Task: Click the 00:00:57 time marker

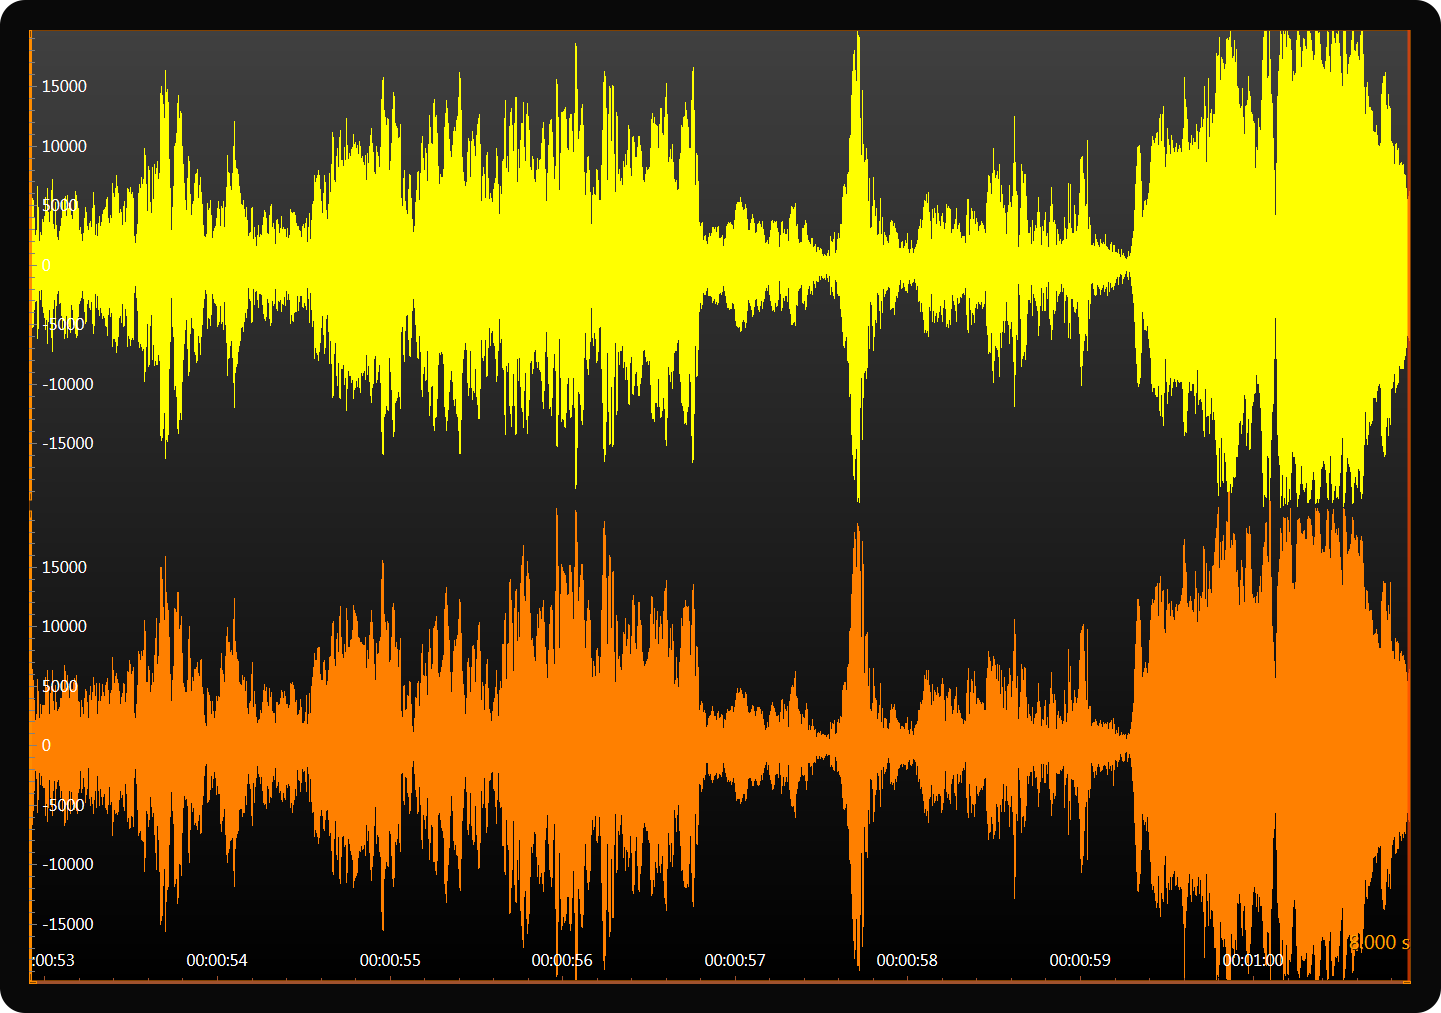Action: click(735, 960)
